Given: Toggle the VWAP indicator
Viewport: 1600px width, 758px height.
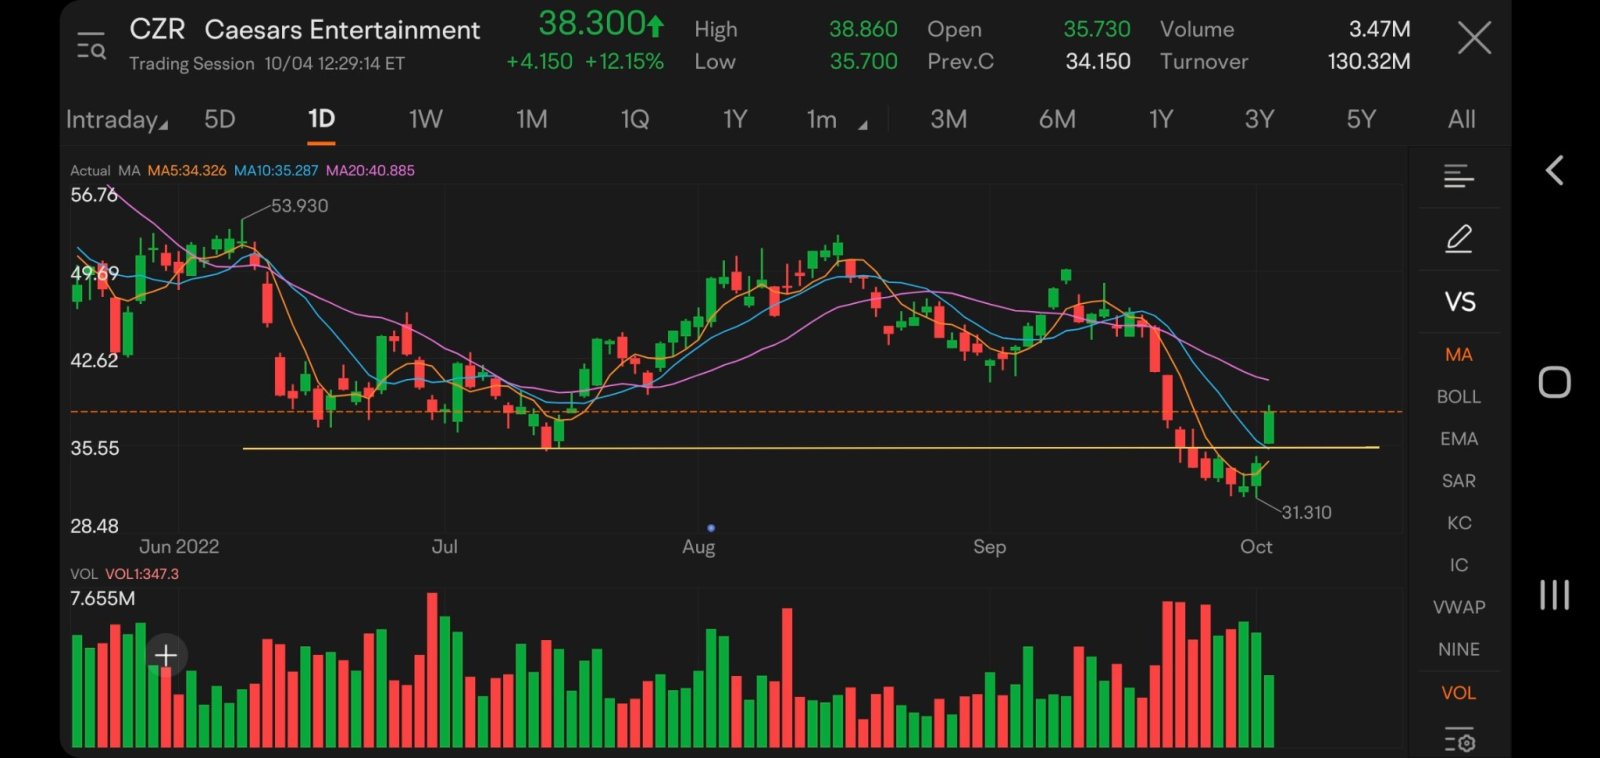Looking at the screenshot, I should click(x=1459, y=607).
